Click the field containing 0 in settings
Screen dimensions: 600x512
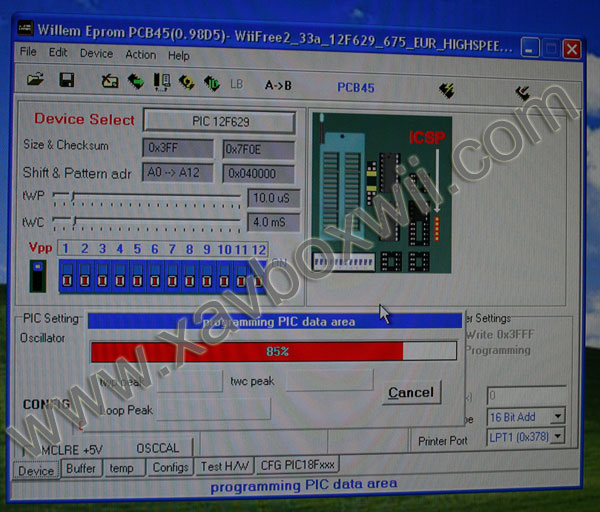coord(526,395)
